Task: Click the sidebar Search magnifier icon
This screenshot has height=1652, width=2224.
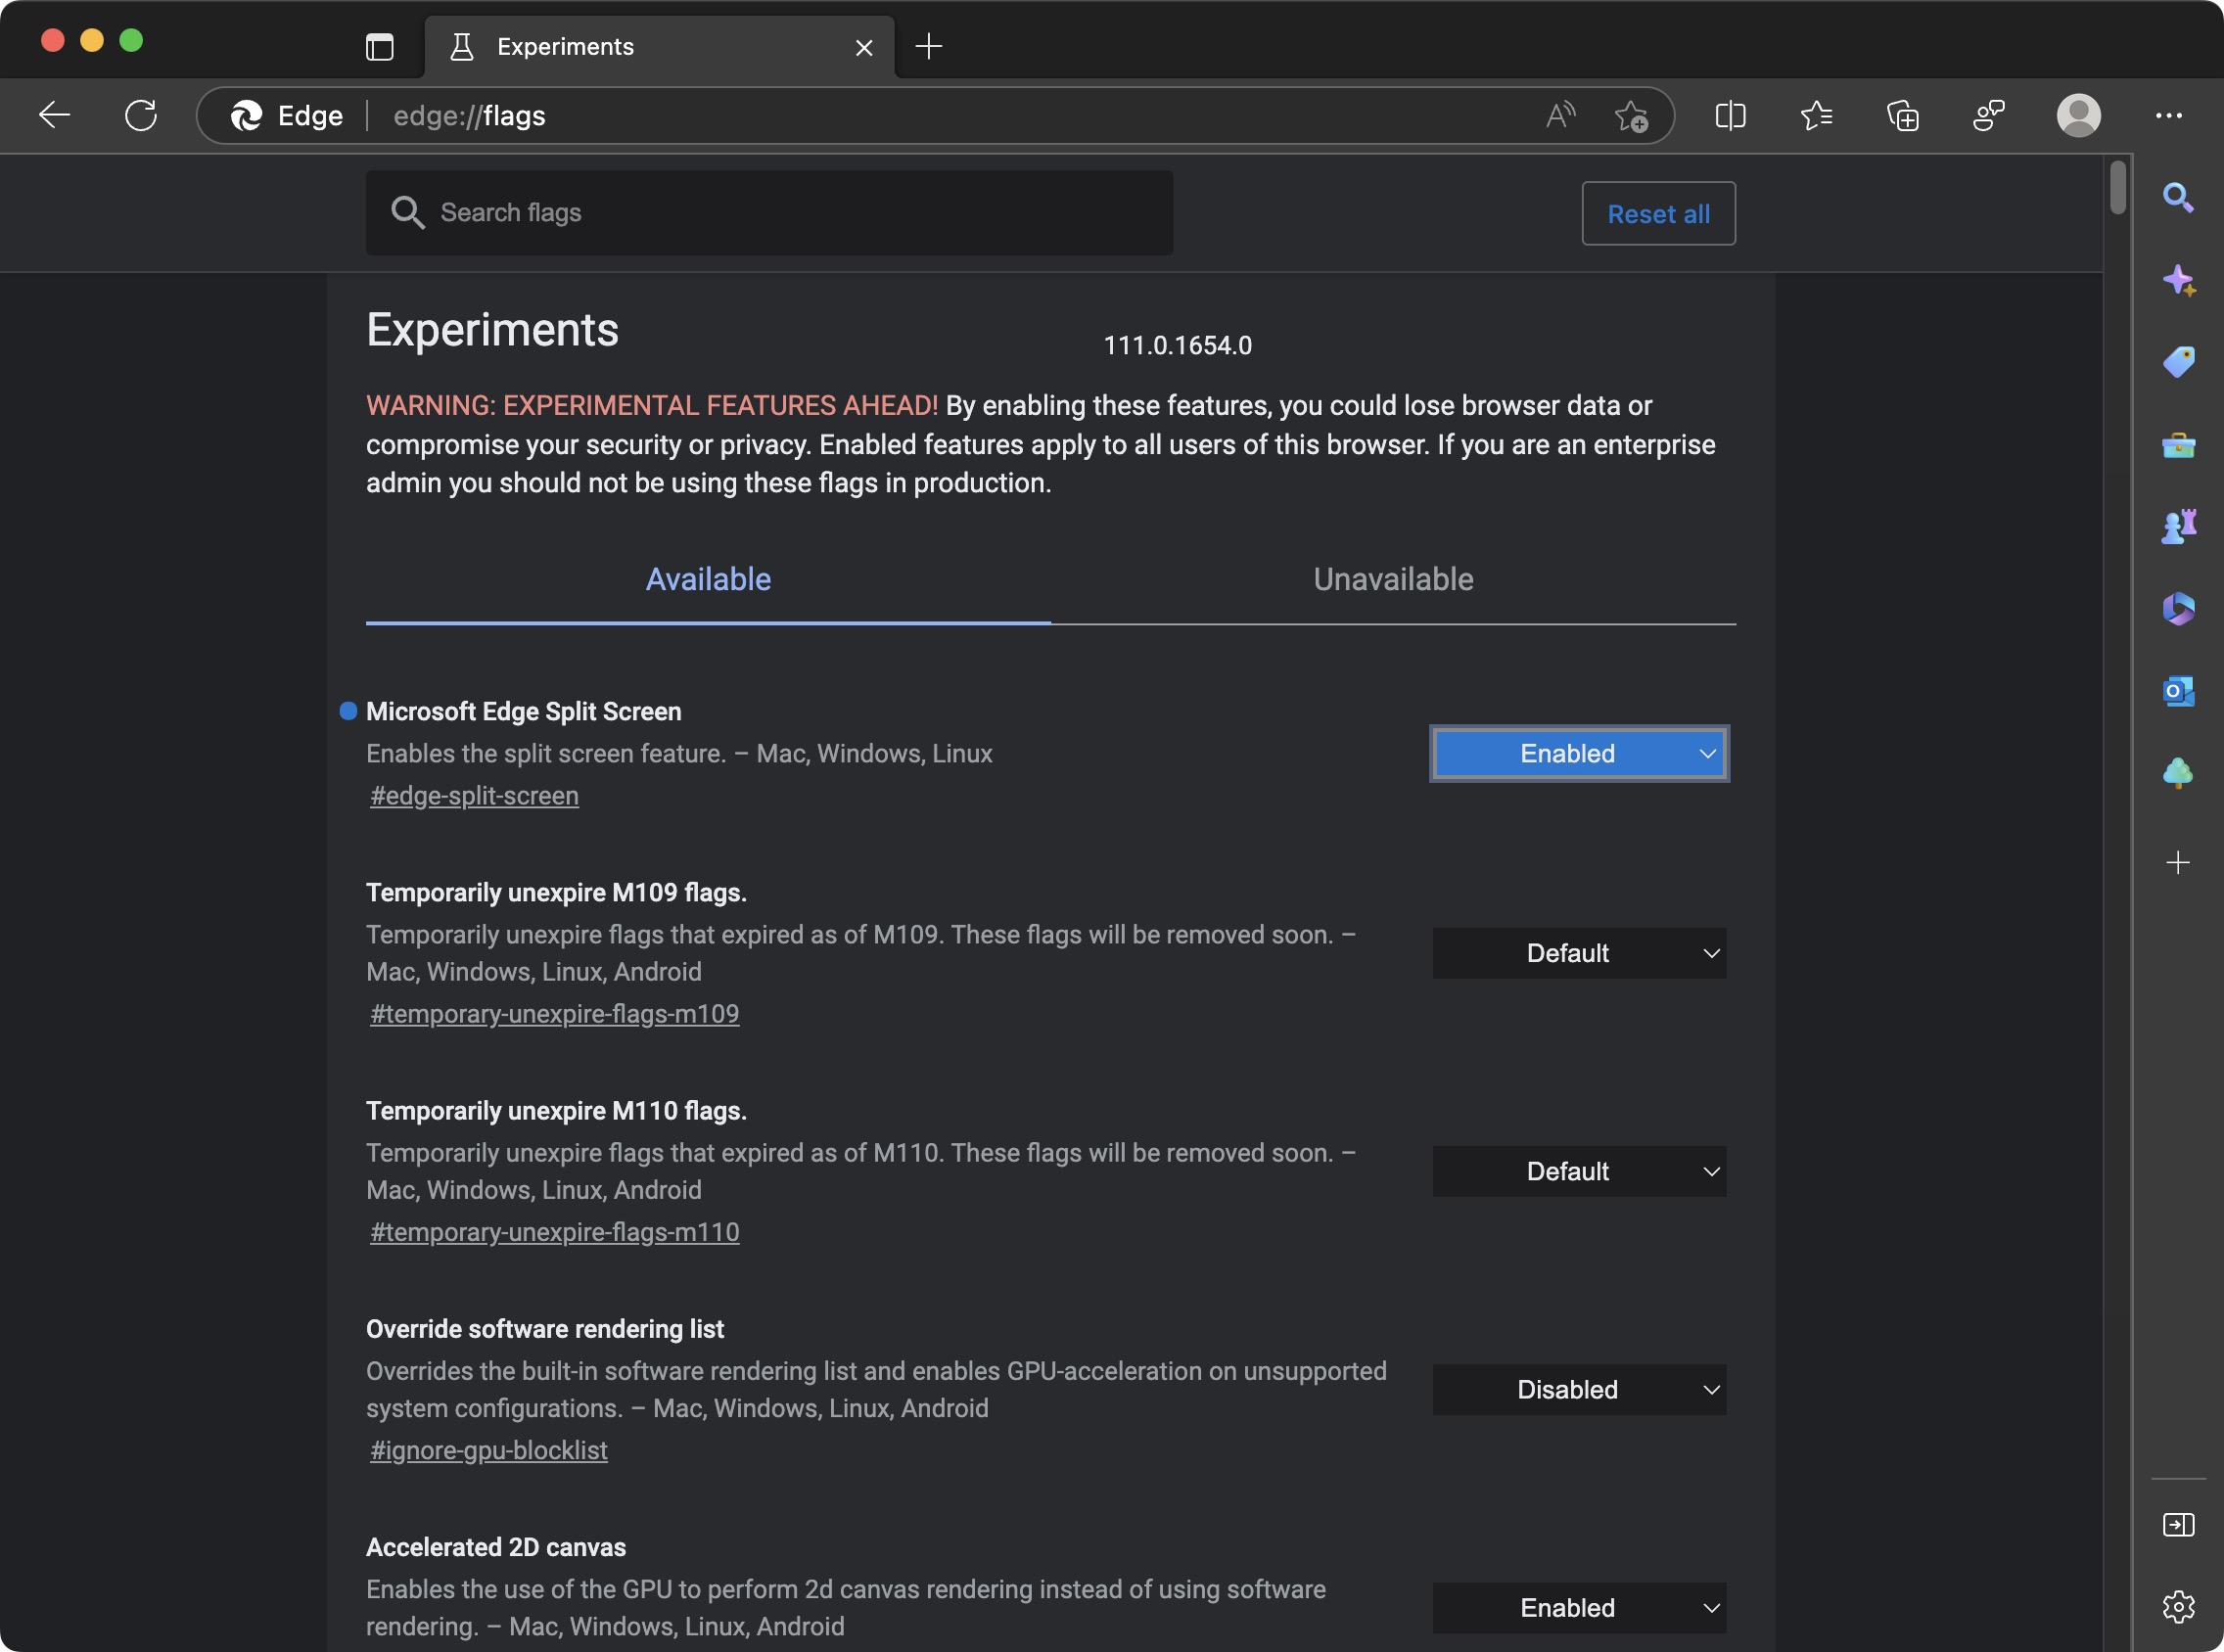Action: pyautogui.click(x=2178, y=197)
